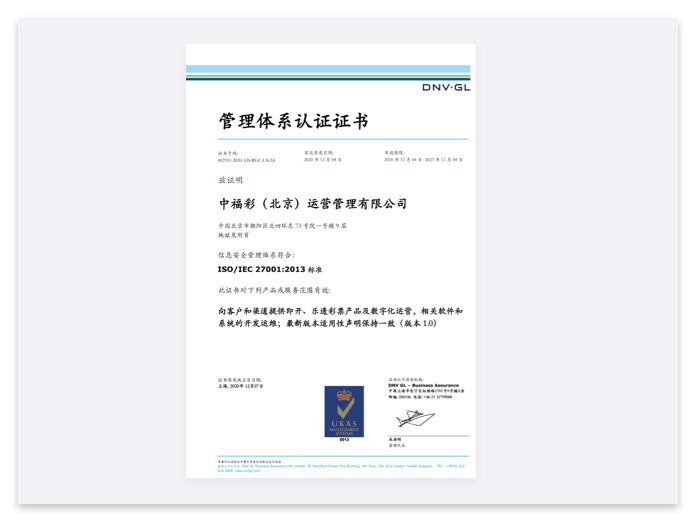Click the handwritten signature on the certificate
The height and width of the screenshot is (522, 696).
(x=415, y=418)
